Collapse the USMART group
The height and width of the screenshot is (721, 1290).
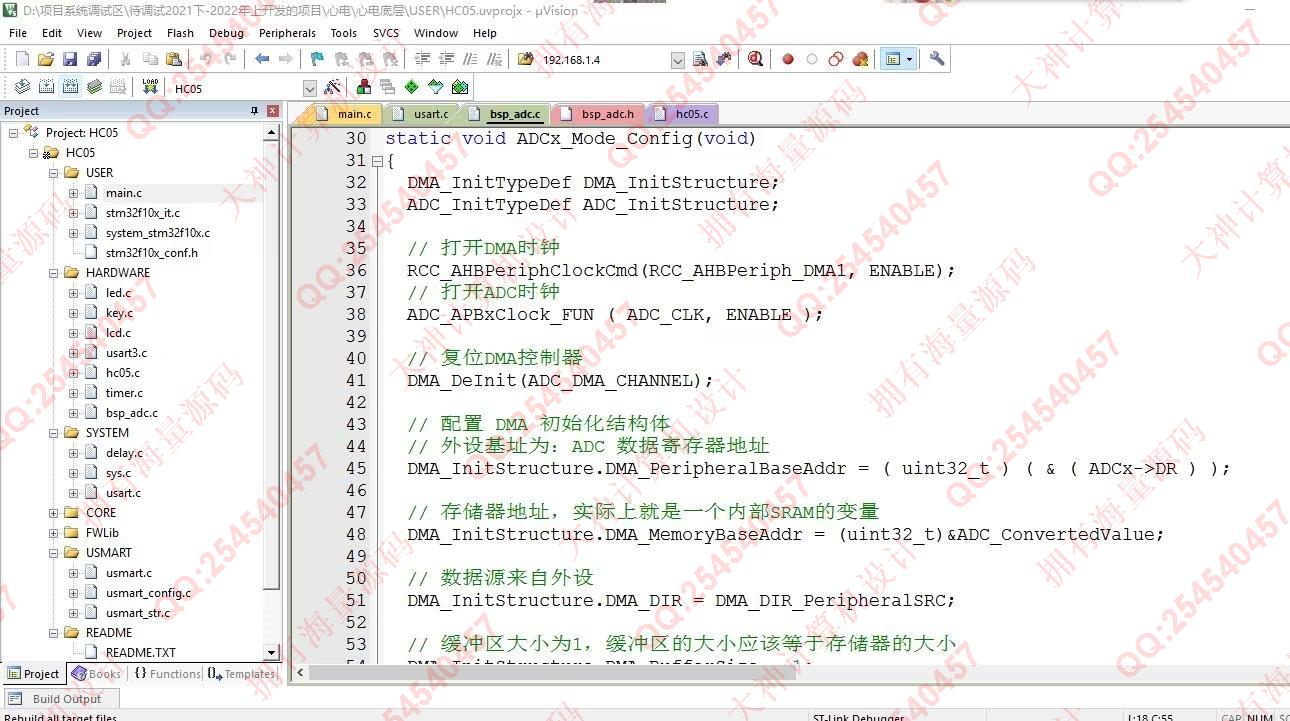click(54, 552)
